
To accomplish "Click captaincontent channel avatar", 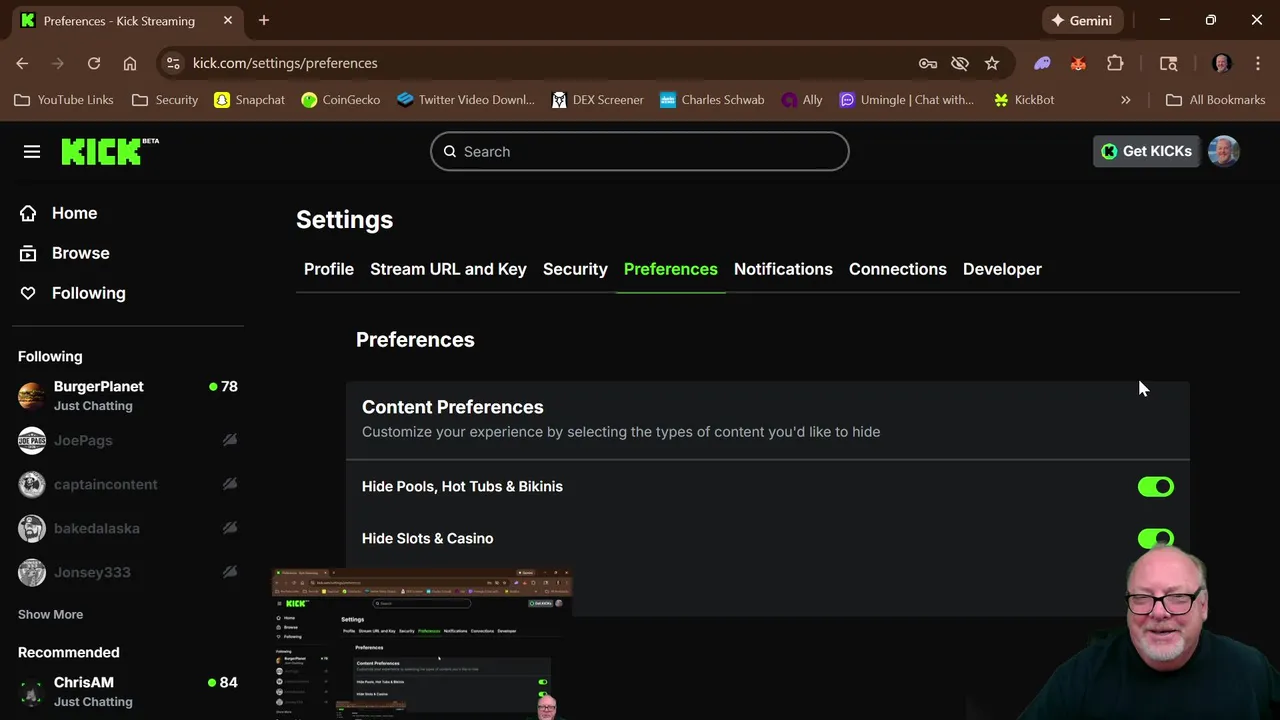I will [x=32, y=484].
